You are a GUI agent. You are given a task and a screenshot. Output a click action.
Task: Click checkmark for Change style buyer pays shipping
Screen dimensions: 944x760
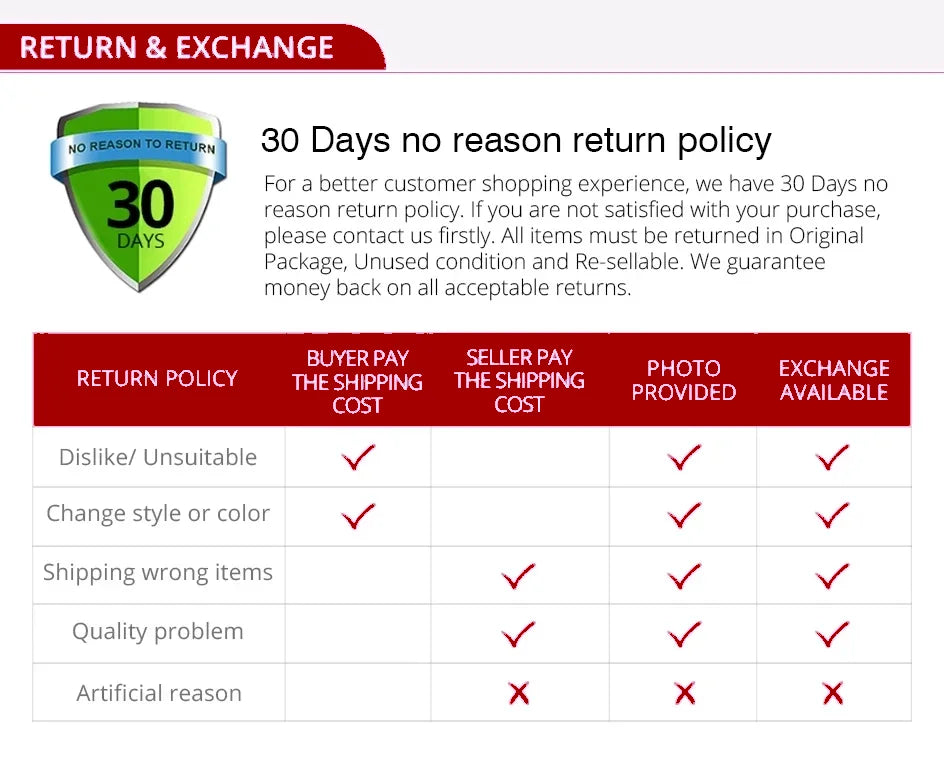[357, 516]
